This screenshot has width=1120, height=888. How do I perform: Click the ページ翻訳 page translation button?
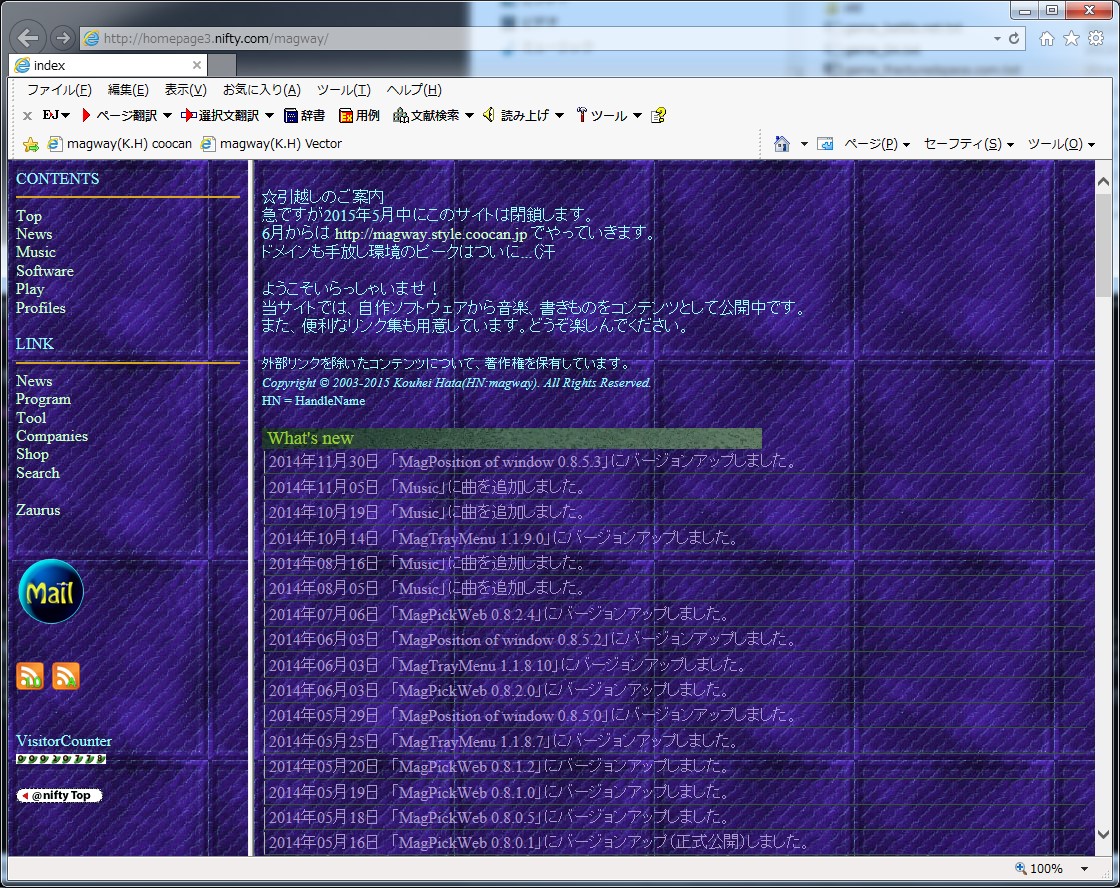pos(119,115)
